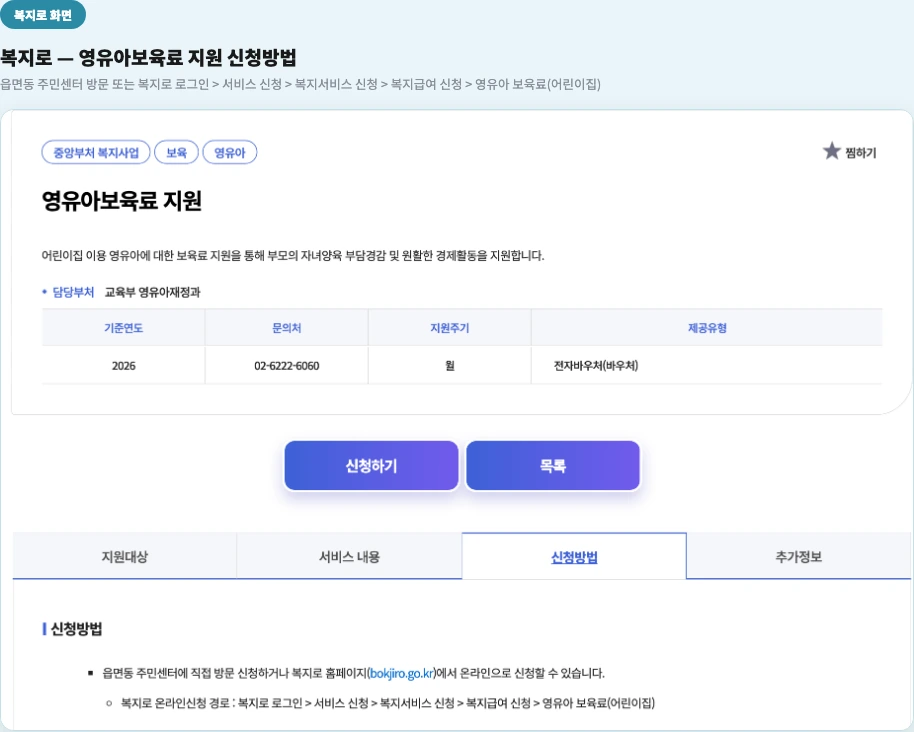Click the gray subtitle starting 읍면동 주민센터 방문
The height and width of the screenshot is (732, 914).
point(300,85)
